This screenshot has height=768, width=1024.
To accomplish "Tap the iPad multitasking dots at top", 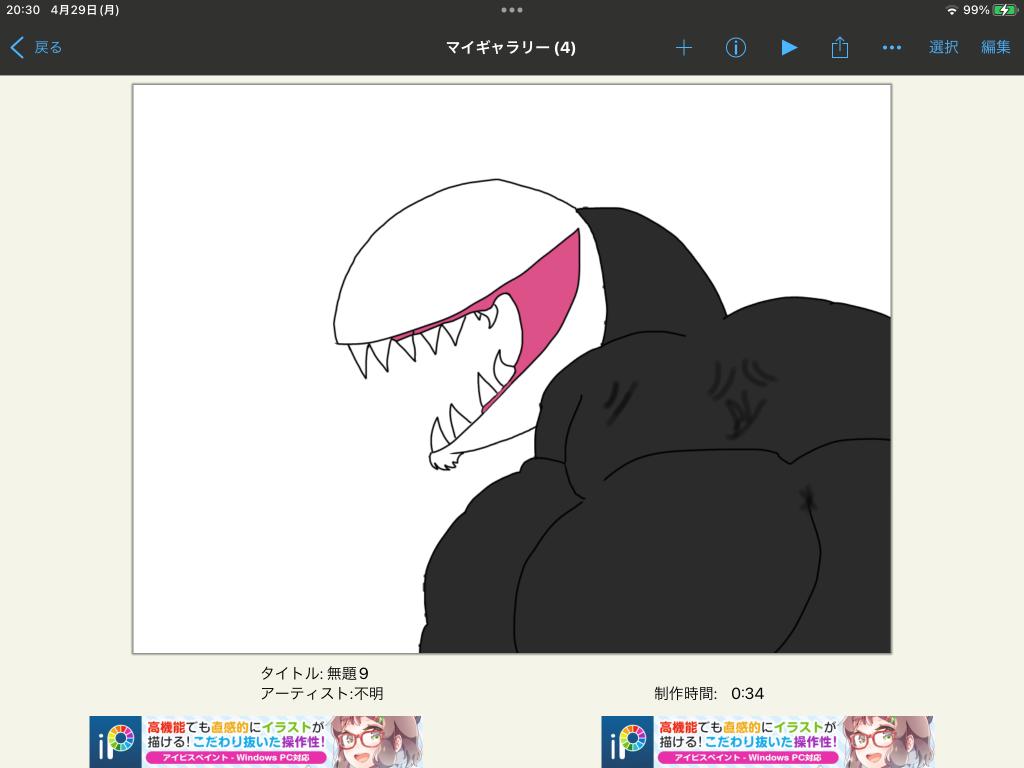I will pos(512,10).
